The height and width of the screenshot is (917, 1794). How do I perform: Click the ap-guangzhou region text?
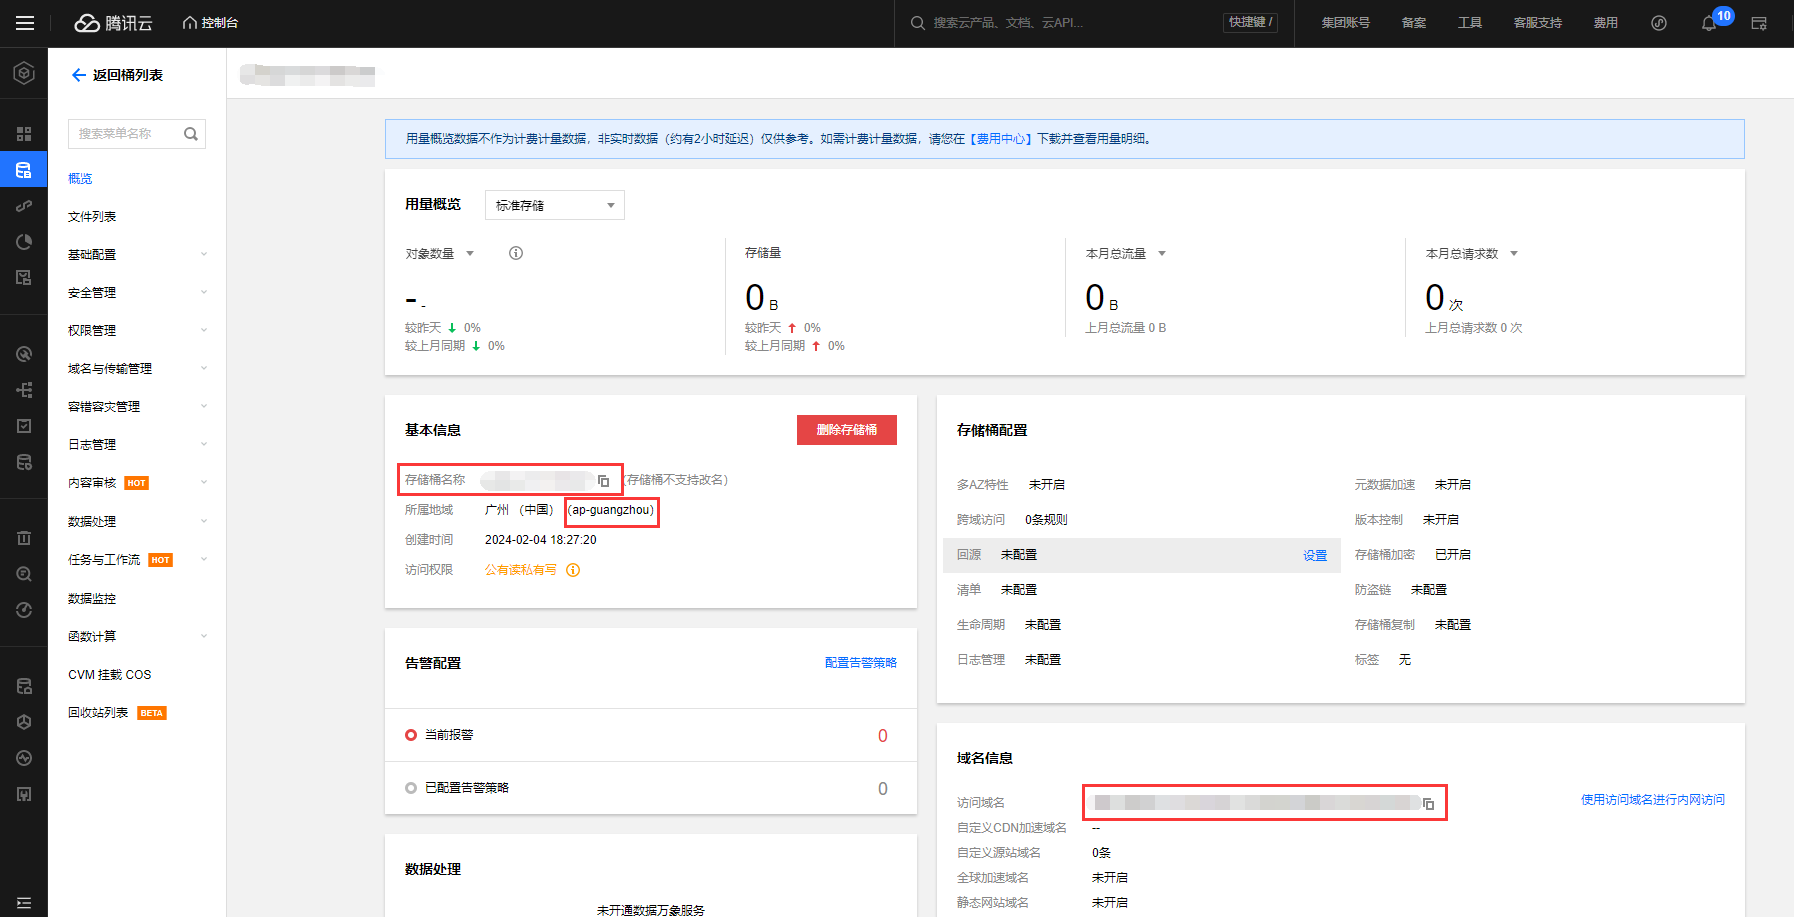coord(612,511)
